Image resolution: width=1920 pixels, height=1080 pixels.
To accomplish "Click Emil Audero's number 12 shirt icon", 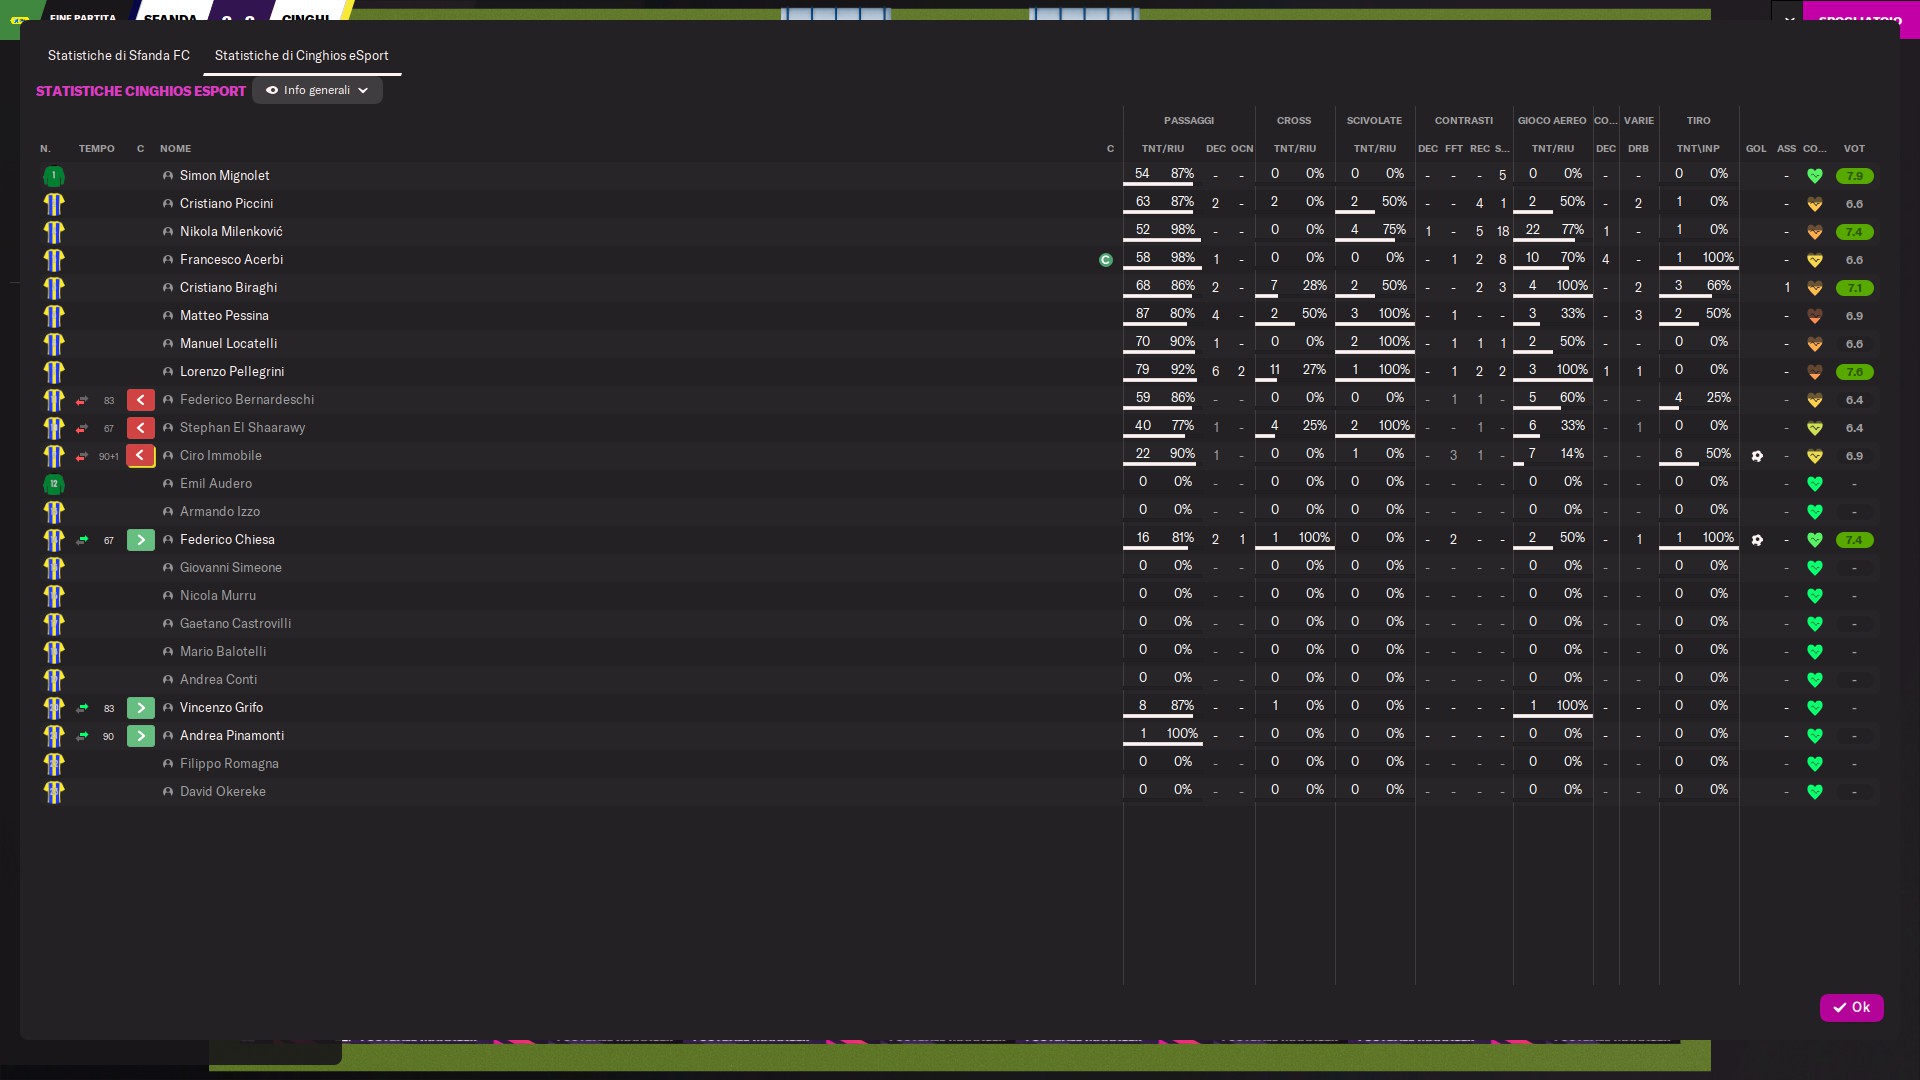I will point(54,484).
